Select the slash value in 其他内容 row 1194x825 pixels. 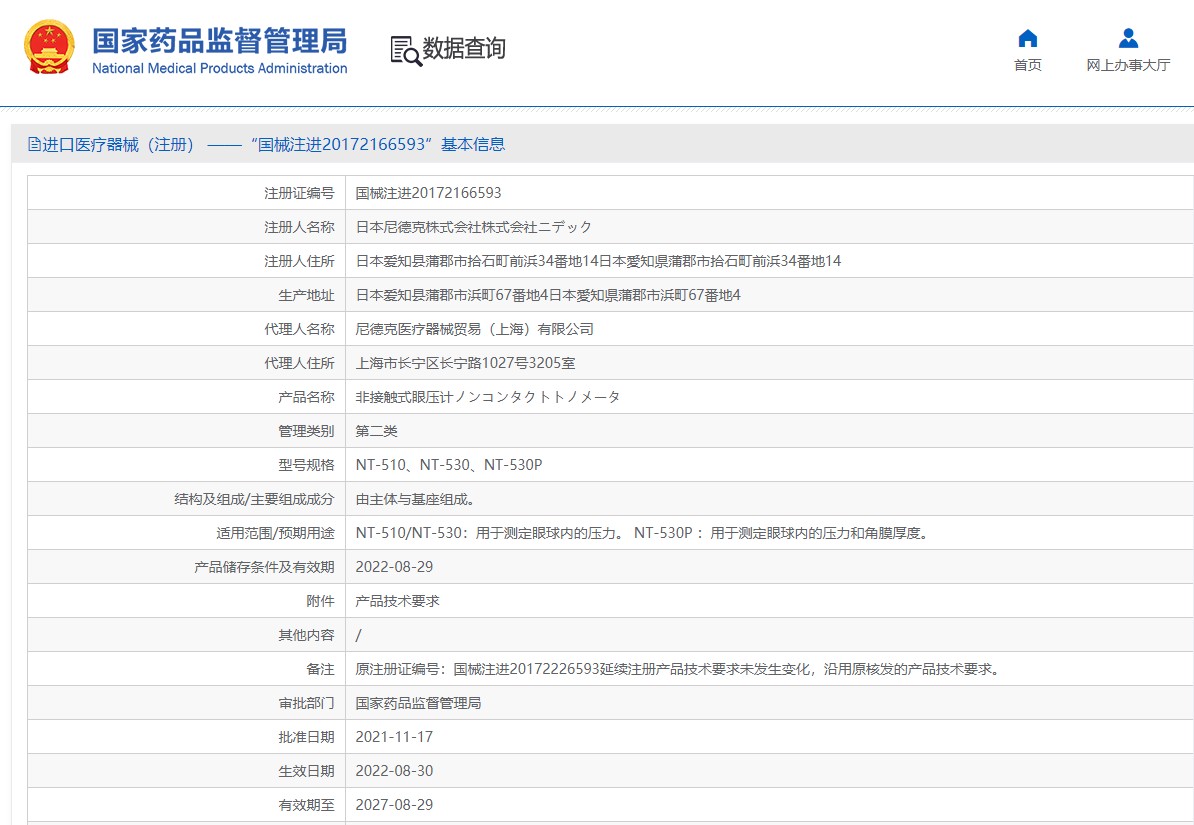pyautogui.click(x=359, y=635)
